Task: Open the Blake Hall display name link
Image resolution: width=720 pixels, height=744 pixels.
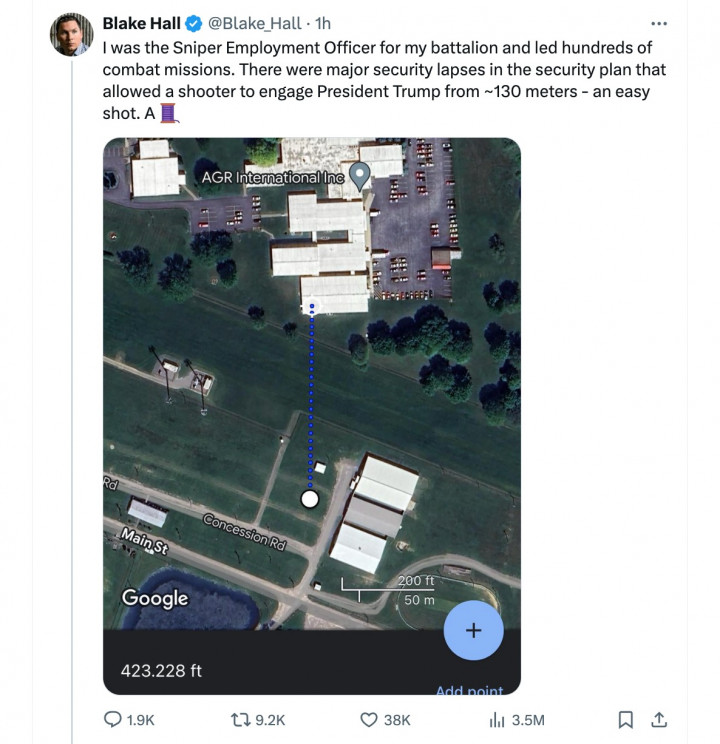Action: point(142,23)
